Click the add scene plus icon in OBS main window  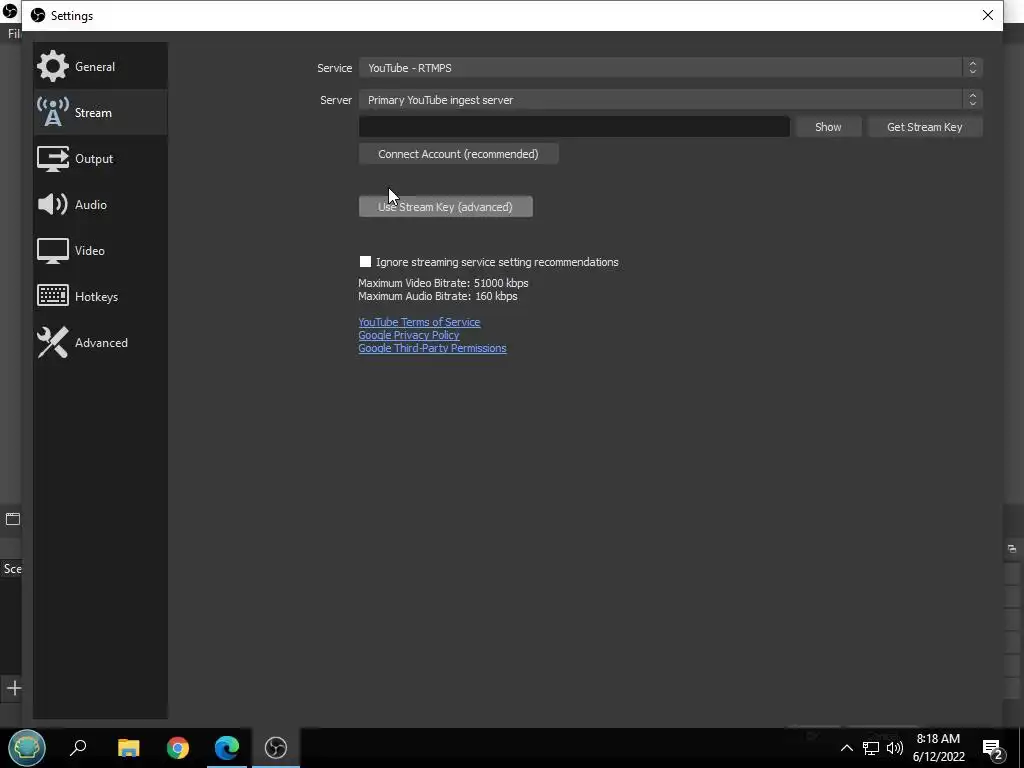coord(14,688)
